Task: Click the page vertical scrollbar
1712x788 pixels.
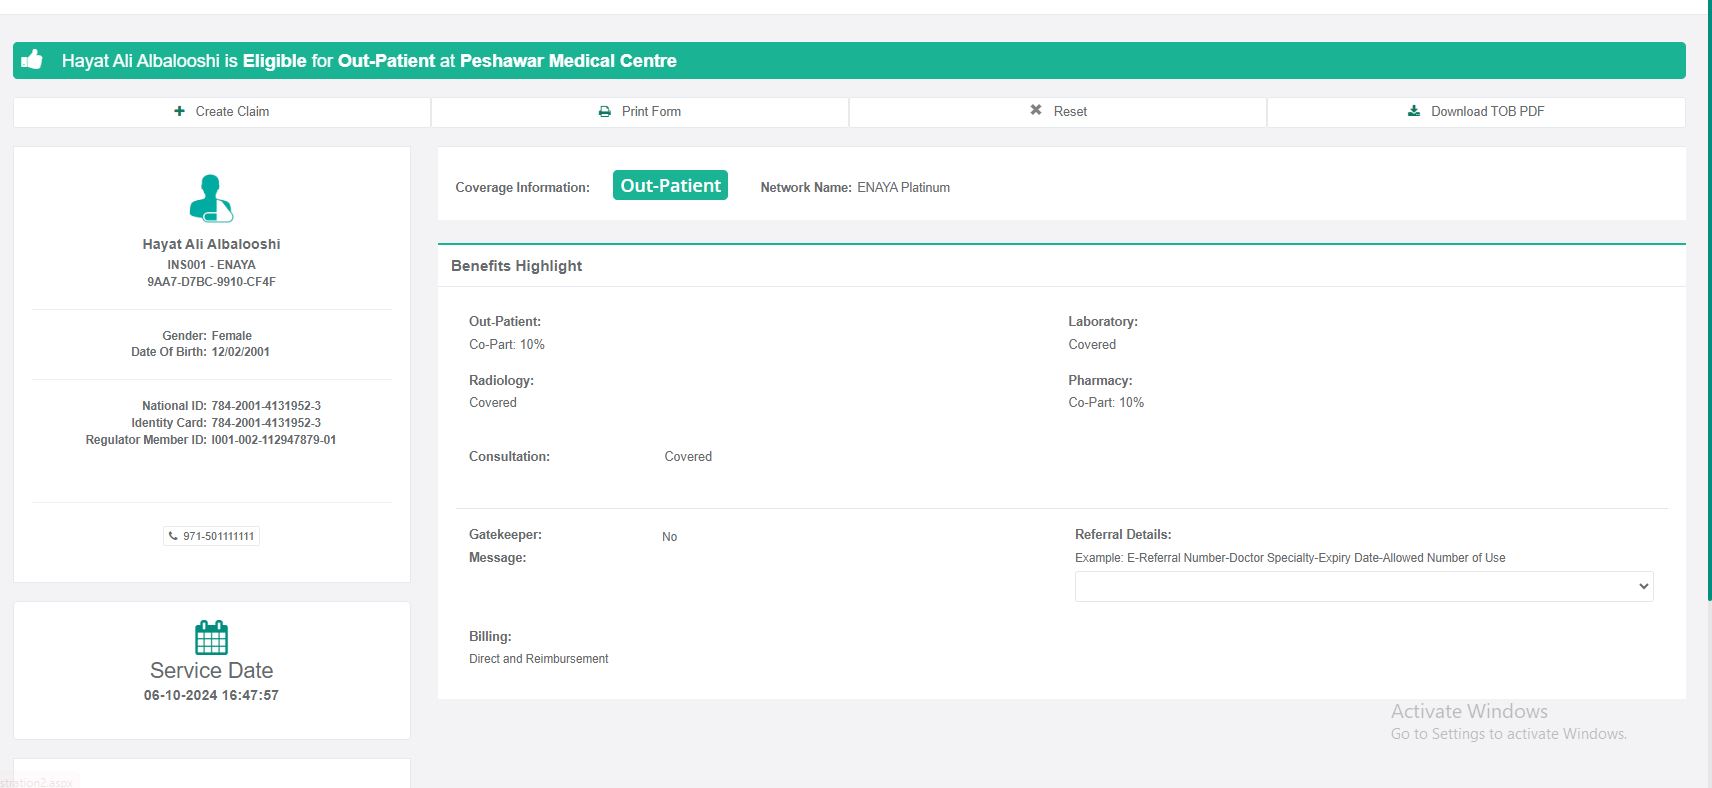Action: tap(1708, 300)
